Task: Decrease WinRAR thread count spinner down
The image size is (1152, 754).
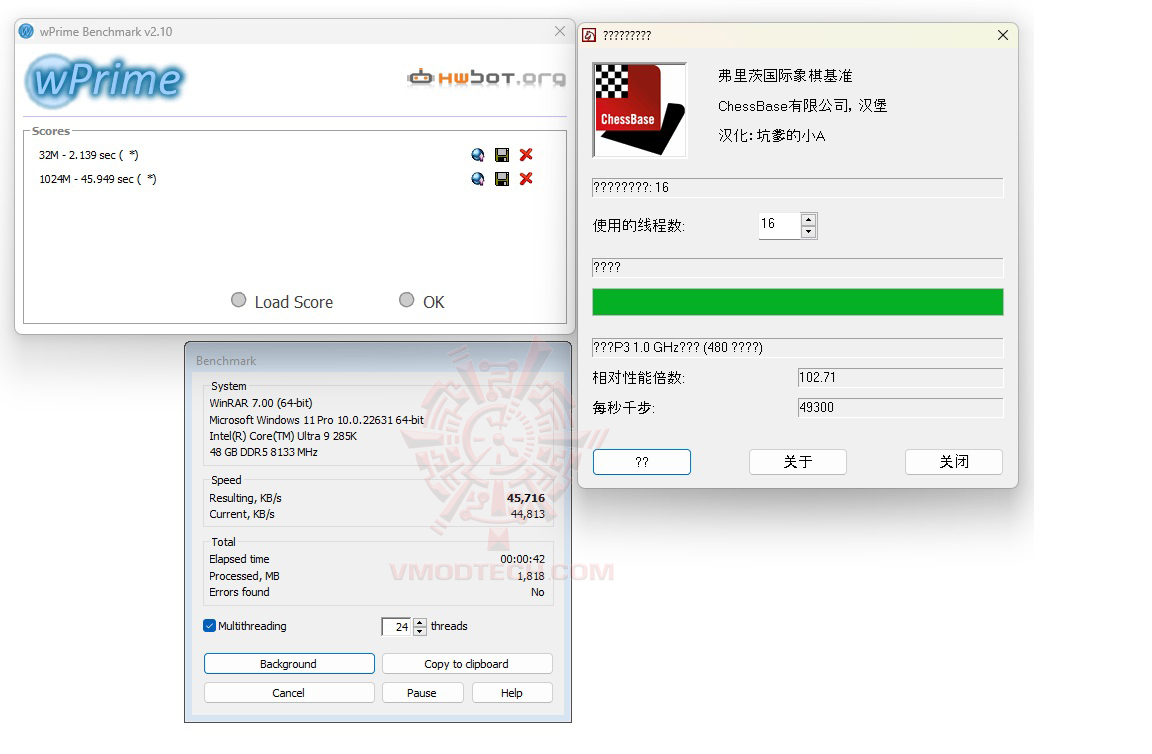Action: pos(420,631)
